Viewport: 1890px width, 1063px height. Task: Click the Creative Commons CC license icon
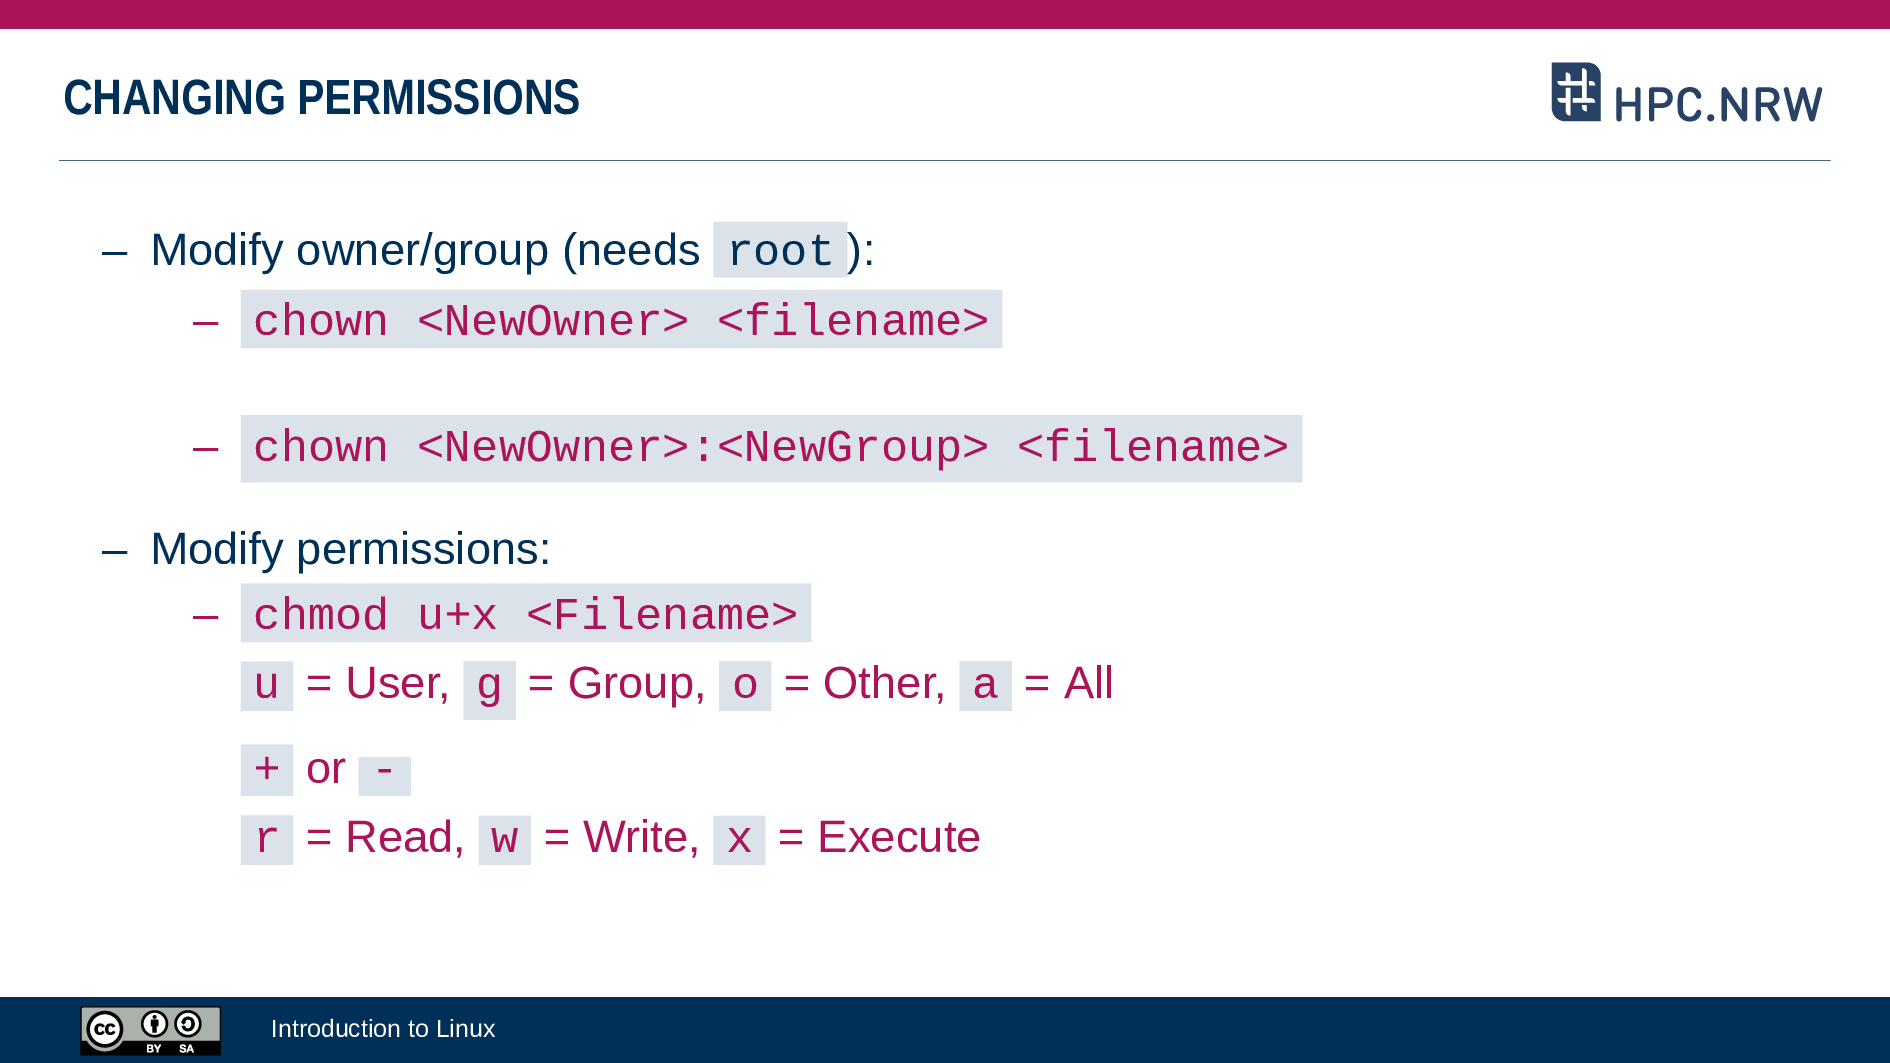(x=105, y=1029)
